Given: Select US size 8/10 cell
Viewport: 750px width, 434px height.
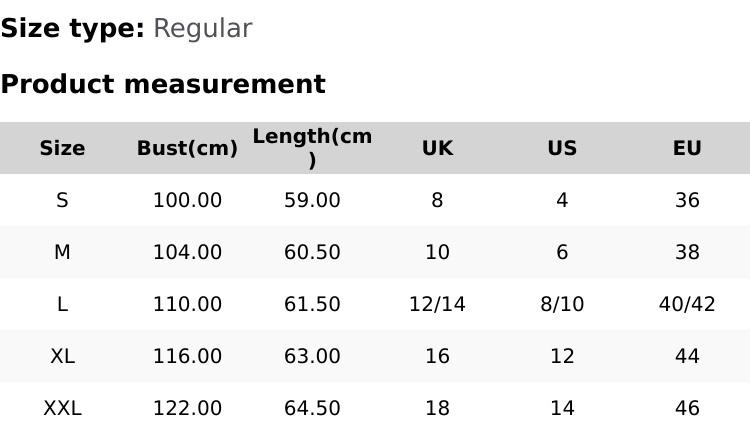Looking at the screenshot, I should click(562, 304).
